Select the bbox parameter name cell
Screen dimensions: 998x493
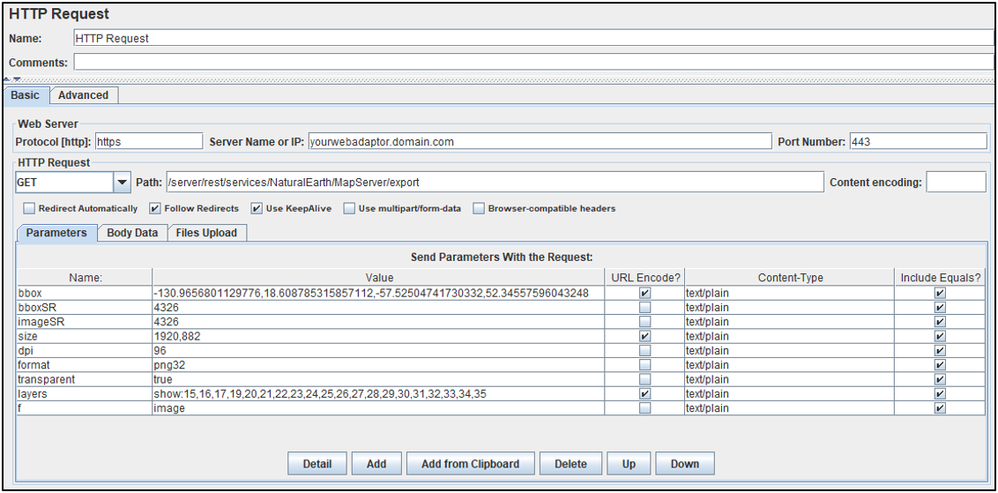[x=84, y=293]
